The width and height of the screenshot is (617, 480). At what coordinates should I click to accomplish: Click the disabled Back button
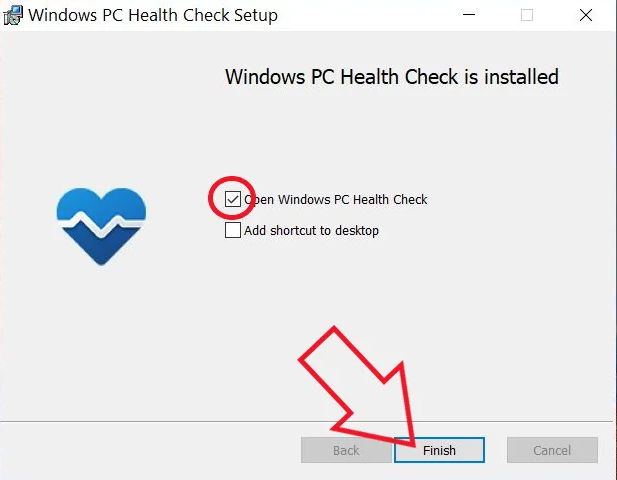coord(346,450)
